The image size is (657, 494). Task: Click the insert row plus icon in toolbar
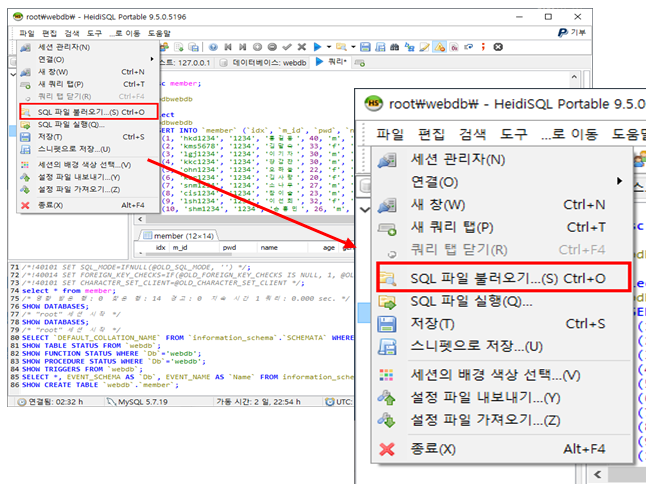tap(257, 47)
